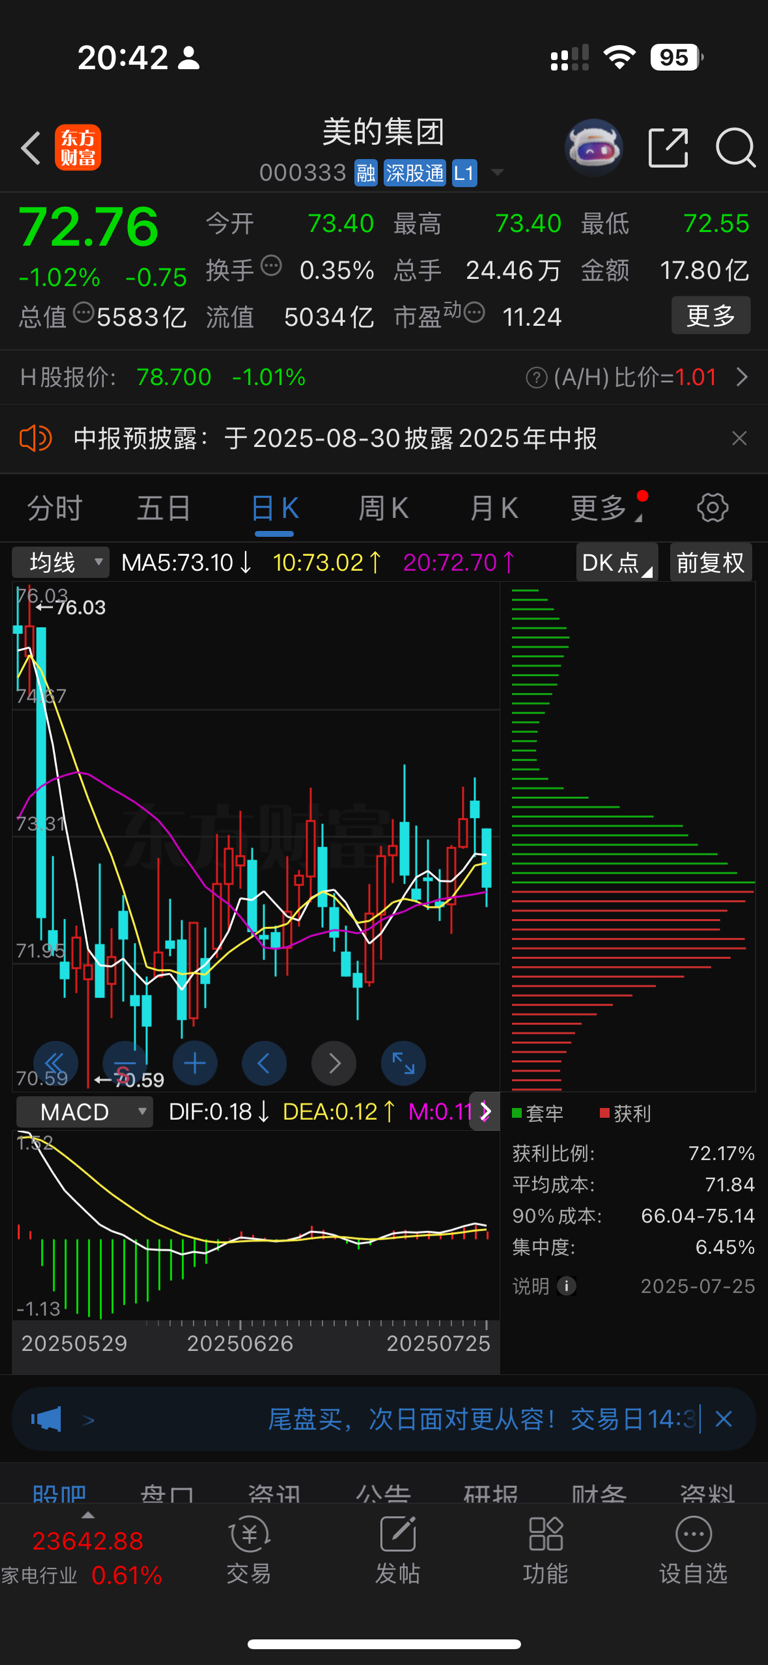This screenshot has width=769, height=1665.
Task: Tap the current price 72.76
Action: click(x=89, y=227)
